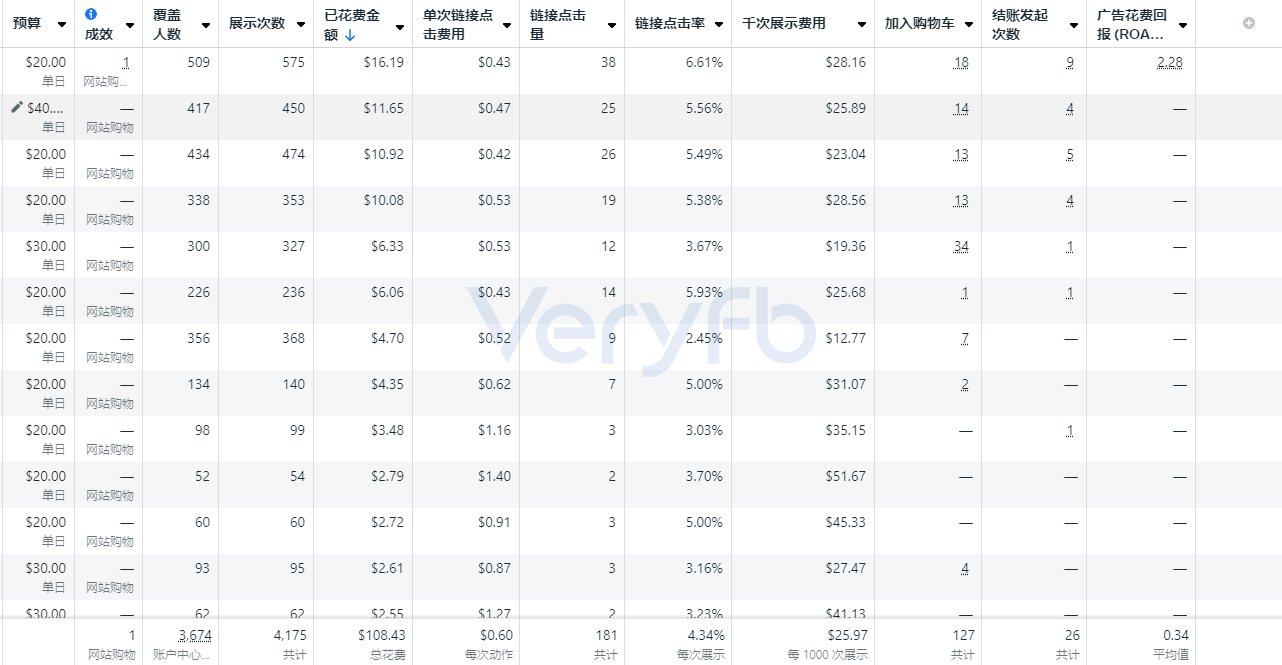The height and width of the screenshot is (665, 1282).
Task: Click the underlined 18 add-to-cart value
Action: tap(961, 62)
